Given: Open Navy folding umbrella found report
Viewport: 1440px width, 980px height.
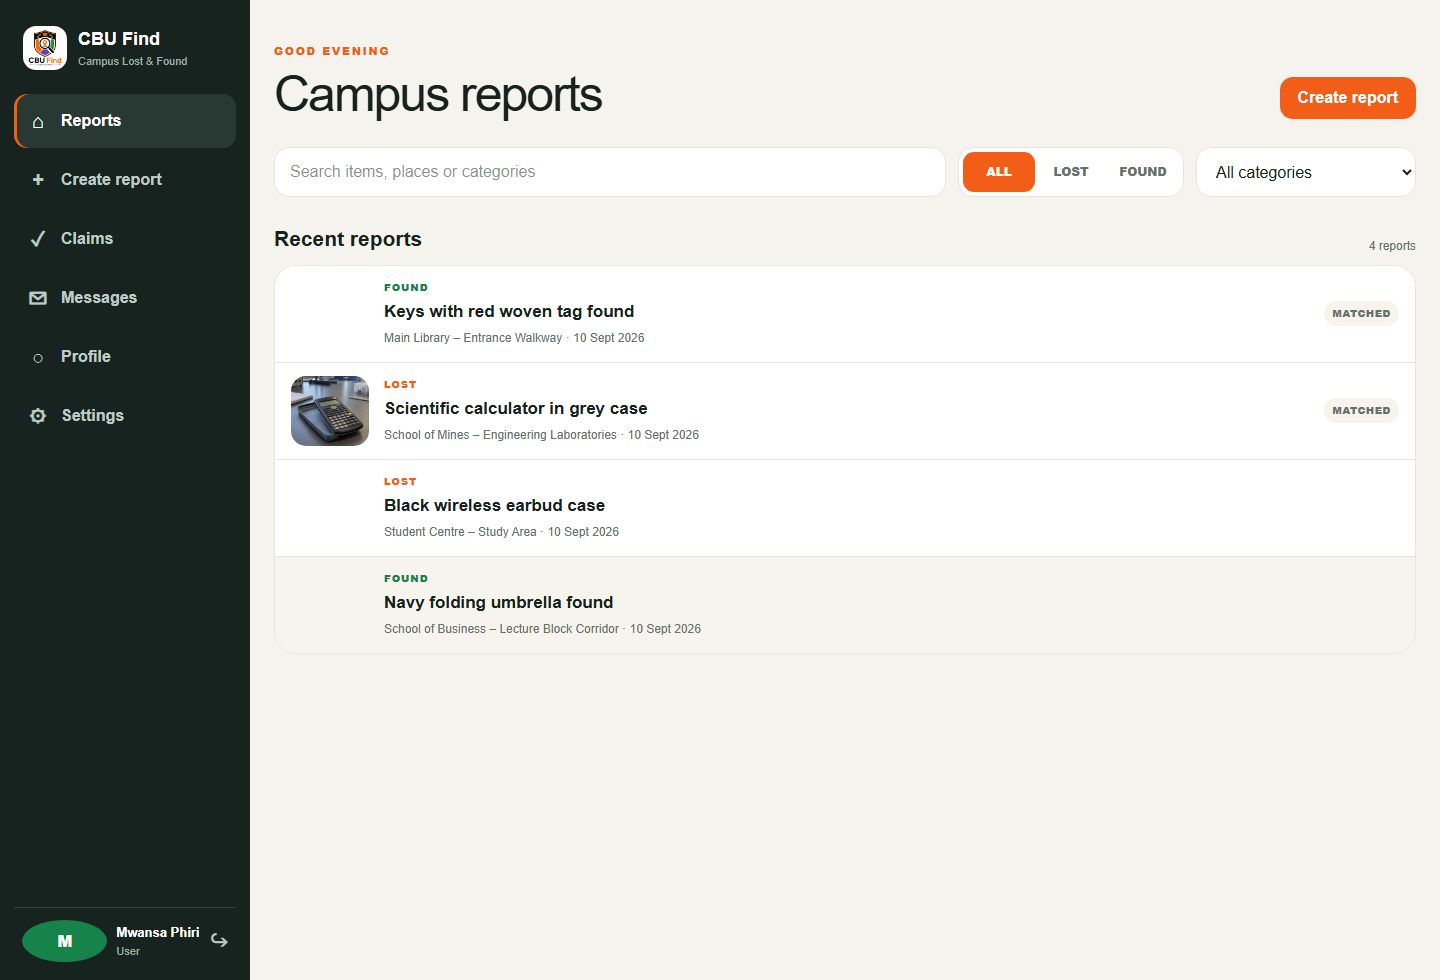Looking at the screenshot, I should (845, 605).
